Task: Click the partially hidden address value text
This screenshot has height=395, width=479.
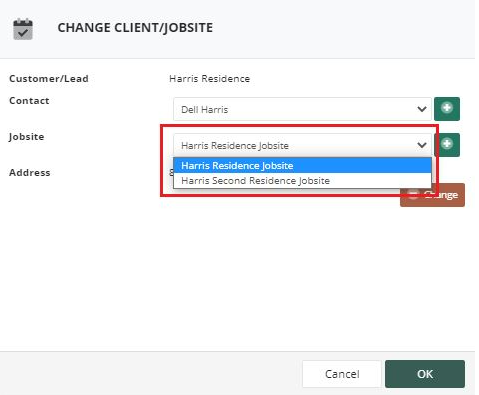Action: 171,173
